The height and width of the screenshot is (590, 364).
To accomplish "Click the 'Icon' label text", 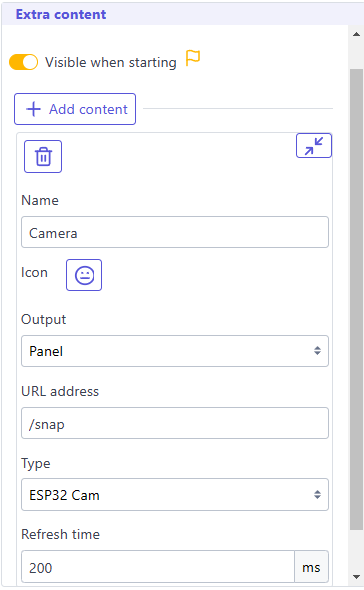I will (35, 272).
